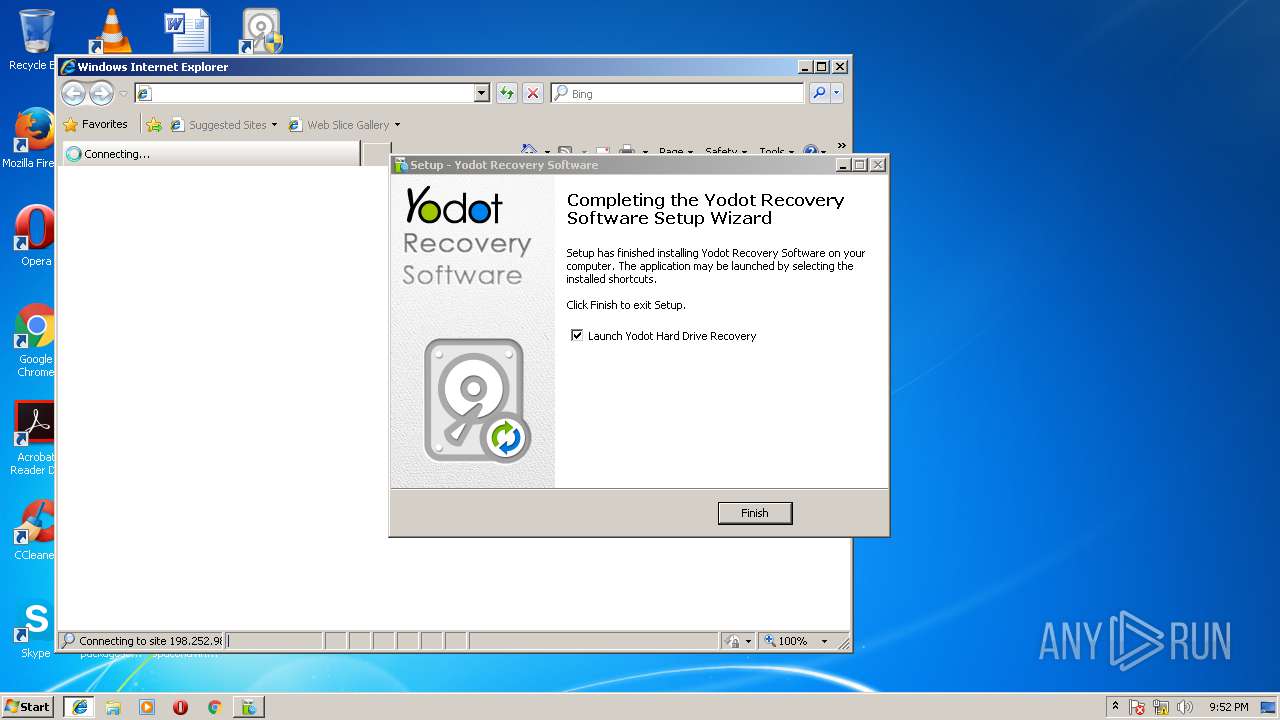Uncheck Launch Yodot Hard Drive Recovery
The image size is (1280, 720).
[x=577, y=336]
